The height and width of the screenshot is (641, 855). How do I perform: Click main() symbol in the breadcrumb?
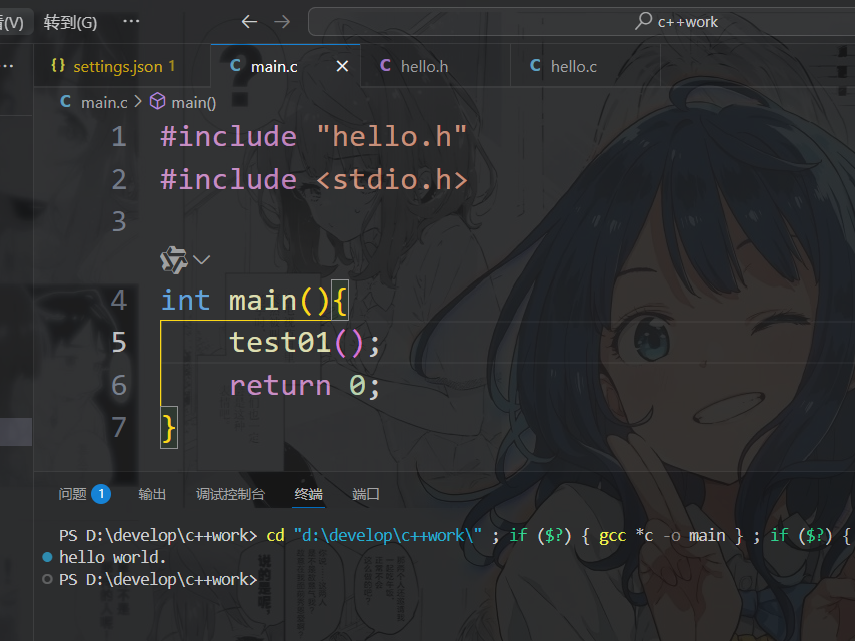click(x=194, y=102)
